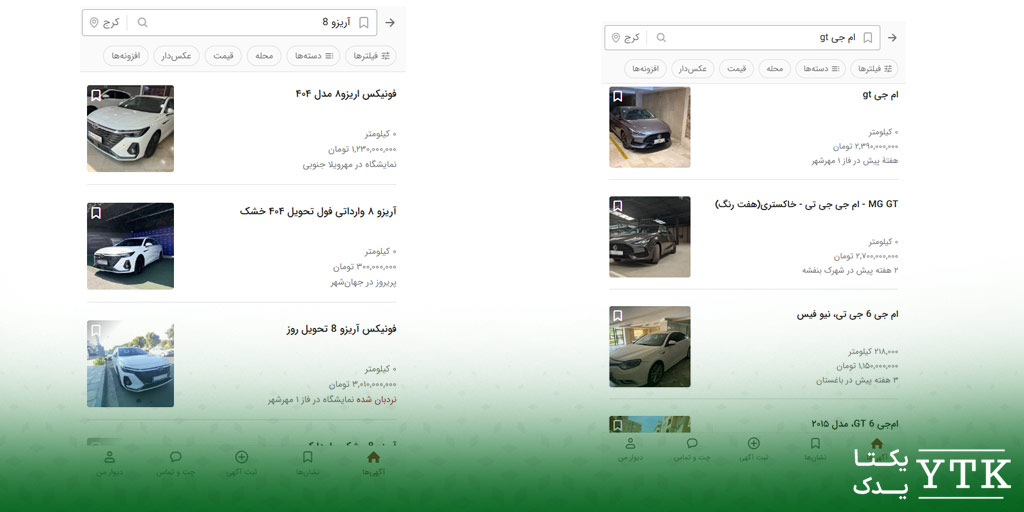The height and width of the screenshot is (512, 1024).
Task: Open افزونه‌ها chip in ام جی gt panel
Action: pyautogui.click(x=645, y=69)
